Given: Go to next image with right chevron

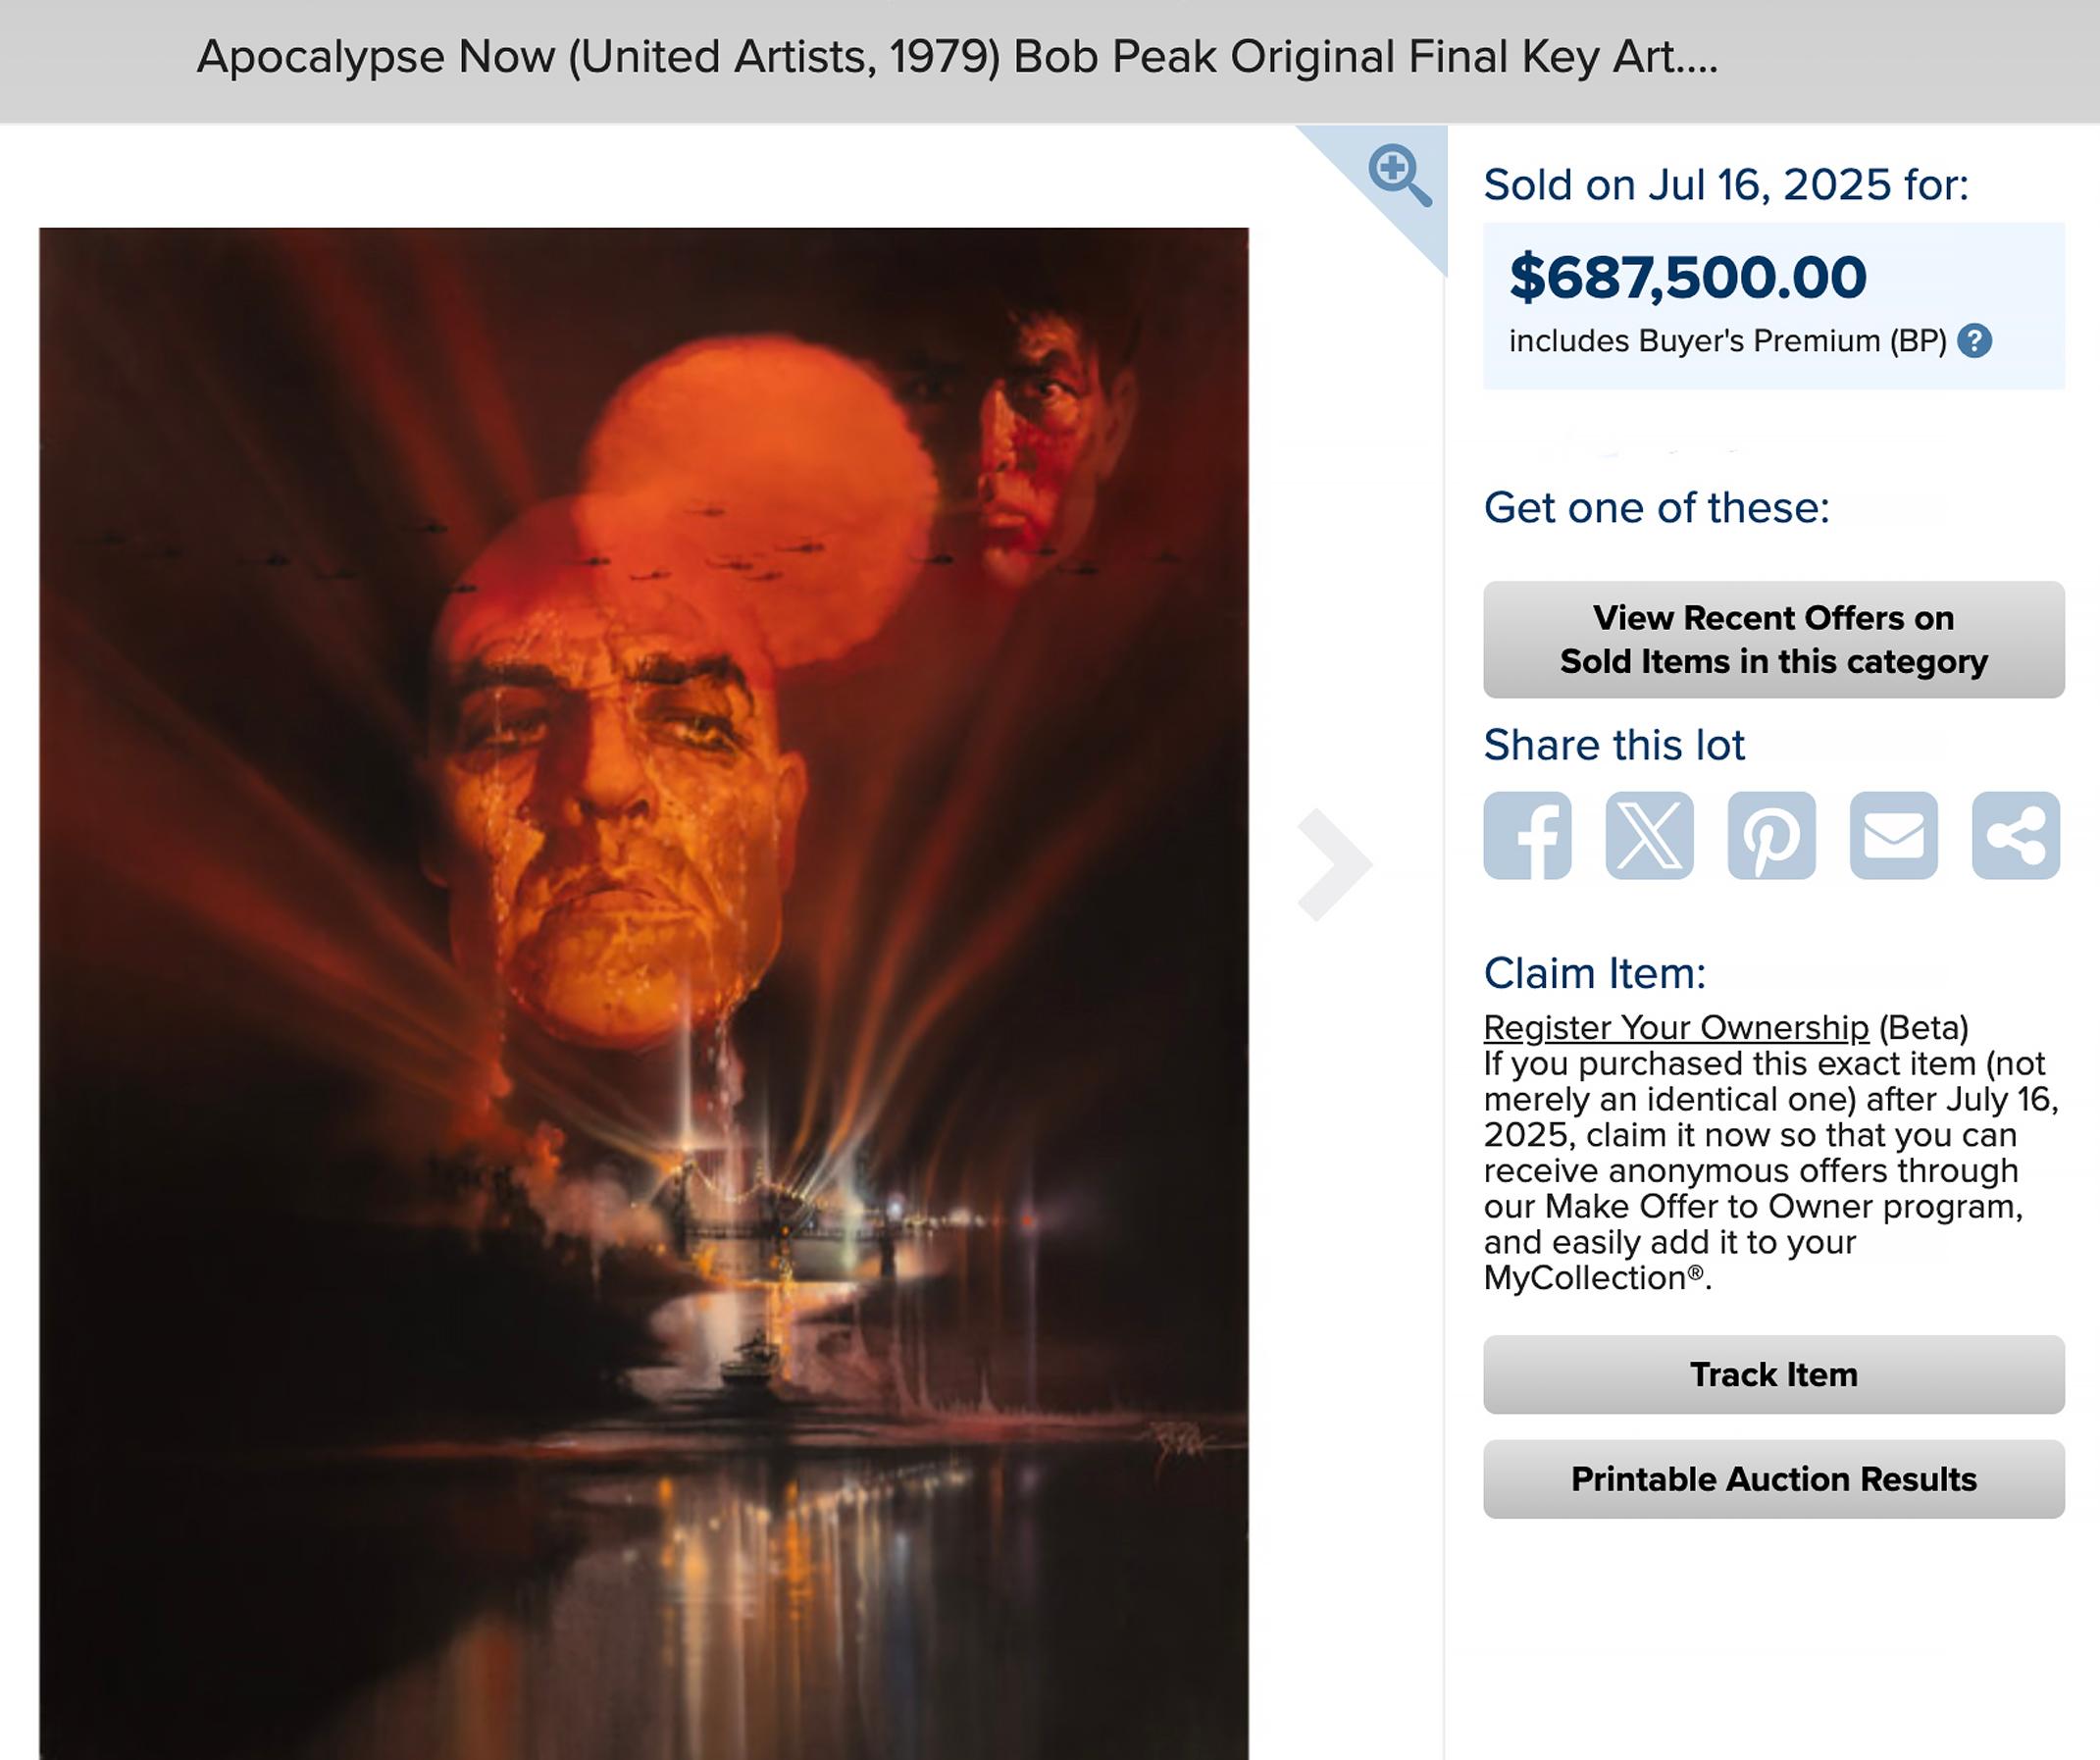Looking at the screenshot, I should coord(1335,864).
